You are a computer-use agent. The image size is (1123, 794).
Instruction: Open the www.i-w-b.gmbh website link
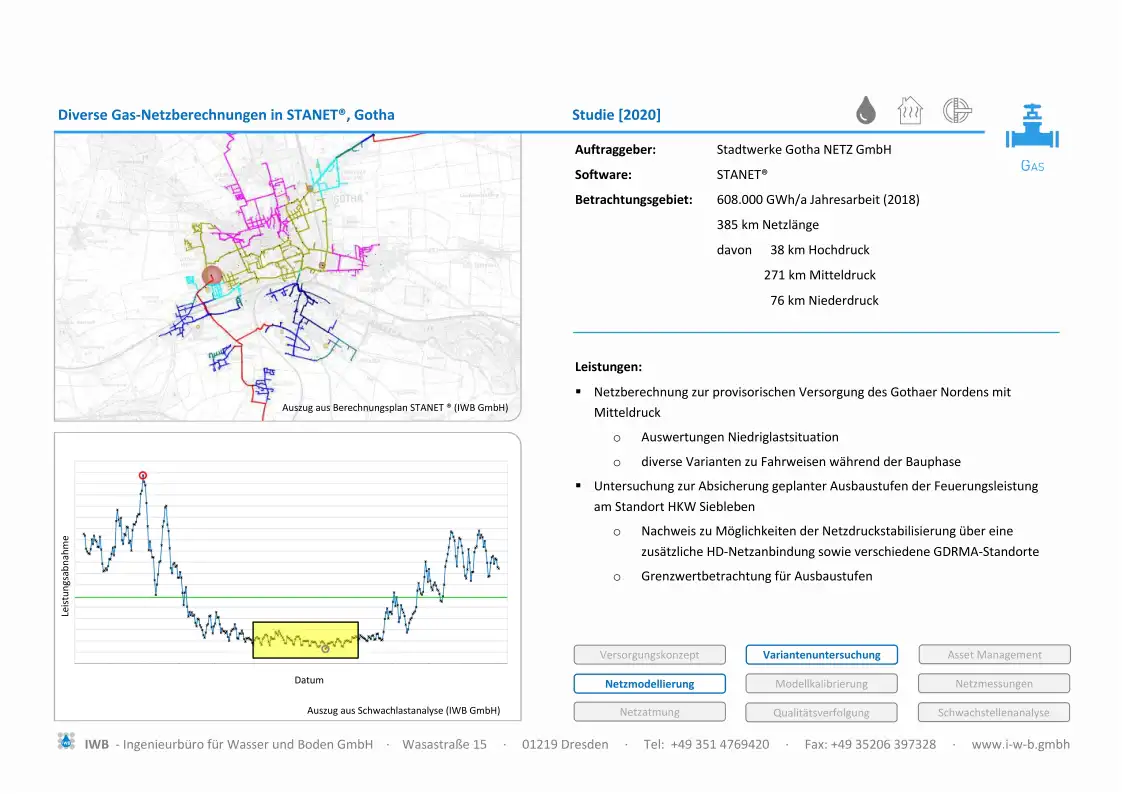click(1020, 744)
